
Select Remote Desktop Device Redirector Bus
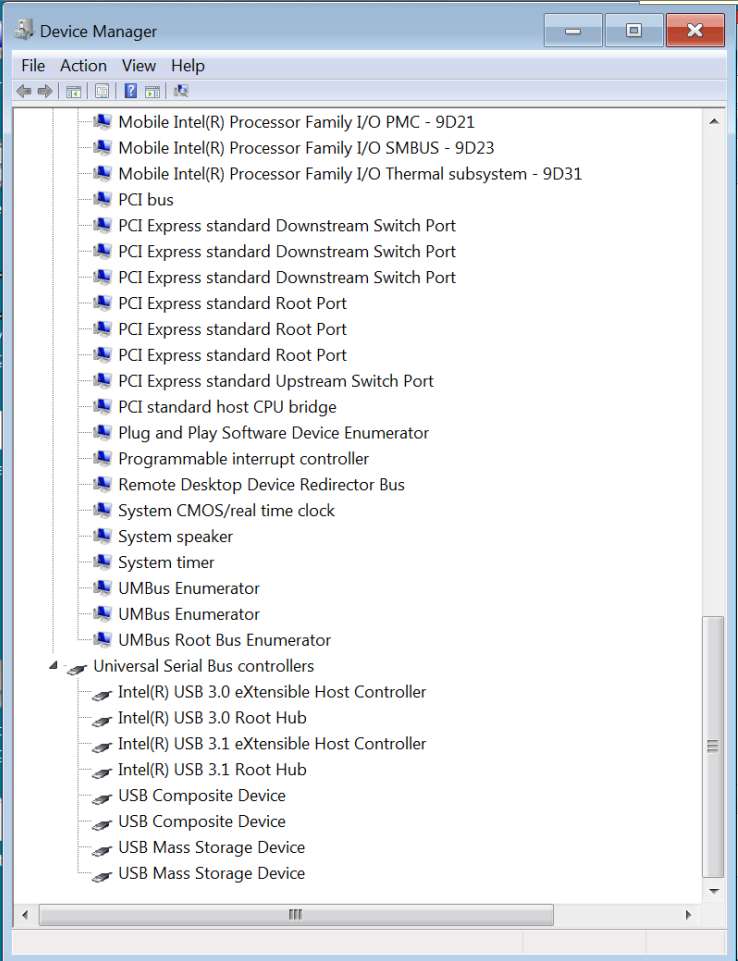262,484
